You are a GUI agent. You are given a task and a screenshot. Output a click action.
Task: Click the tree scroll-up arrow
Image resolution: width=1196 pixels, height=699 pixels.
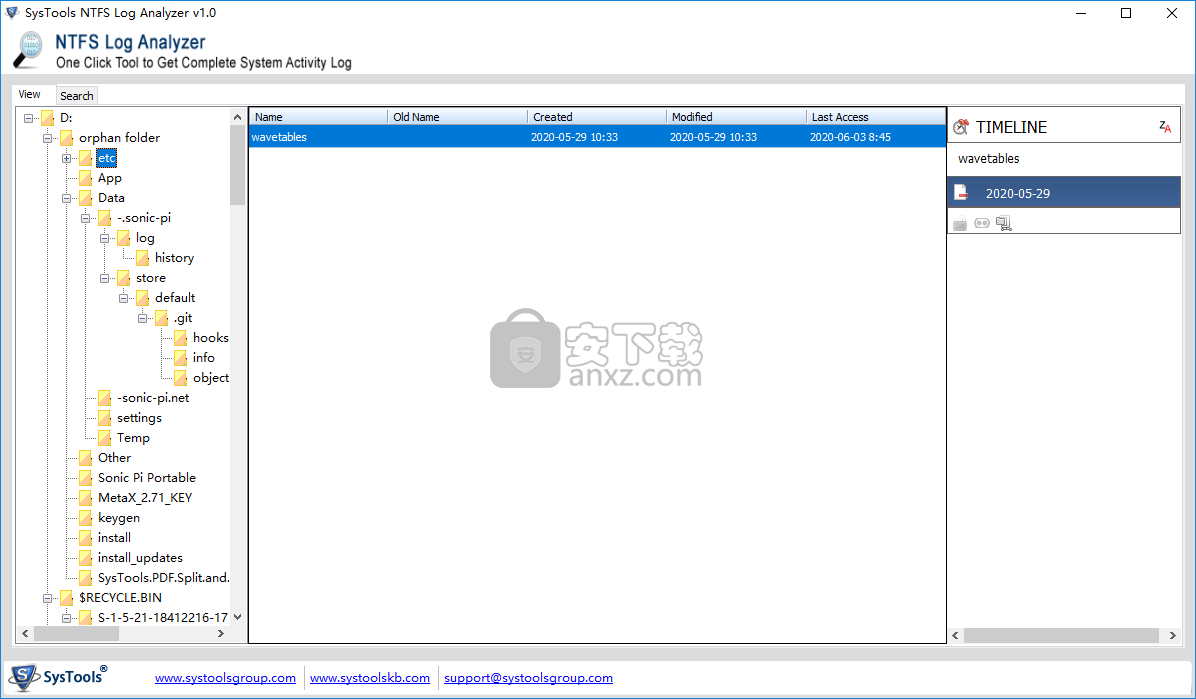[237, 117]
